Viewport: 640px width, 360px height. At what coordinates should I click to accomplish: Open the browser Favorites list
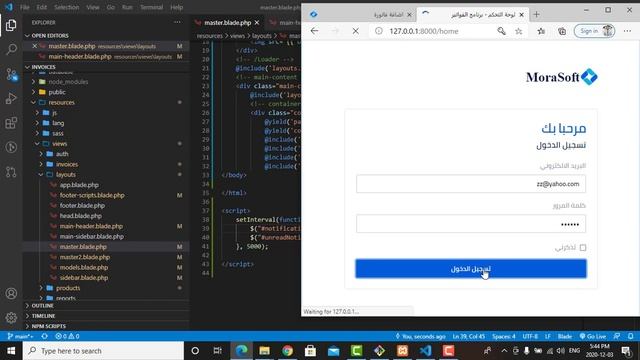click(x=541, y=31)
